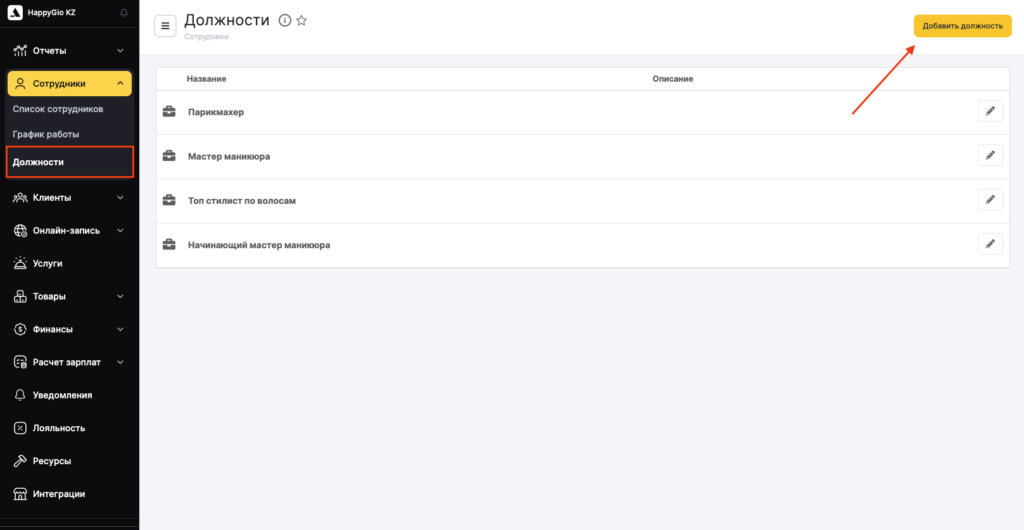Edit the Топ стилист по волосам position
This screenshot has height=530, width=1024.
pos(989,199)
